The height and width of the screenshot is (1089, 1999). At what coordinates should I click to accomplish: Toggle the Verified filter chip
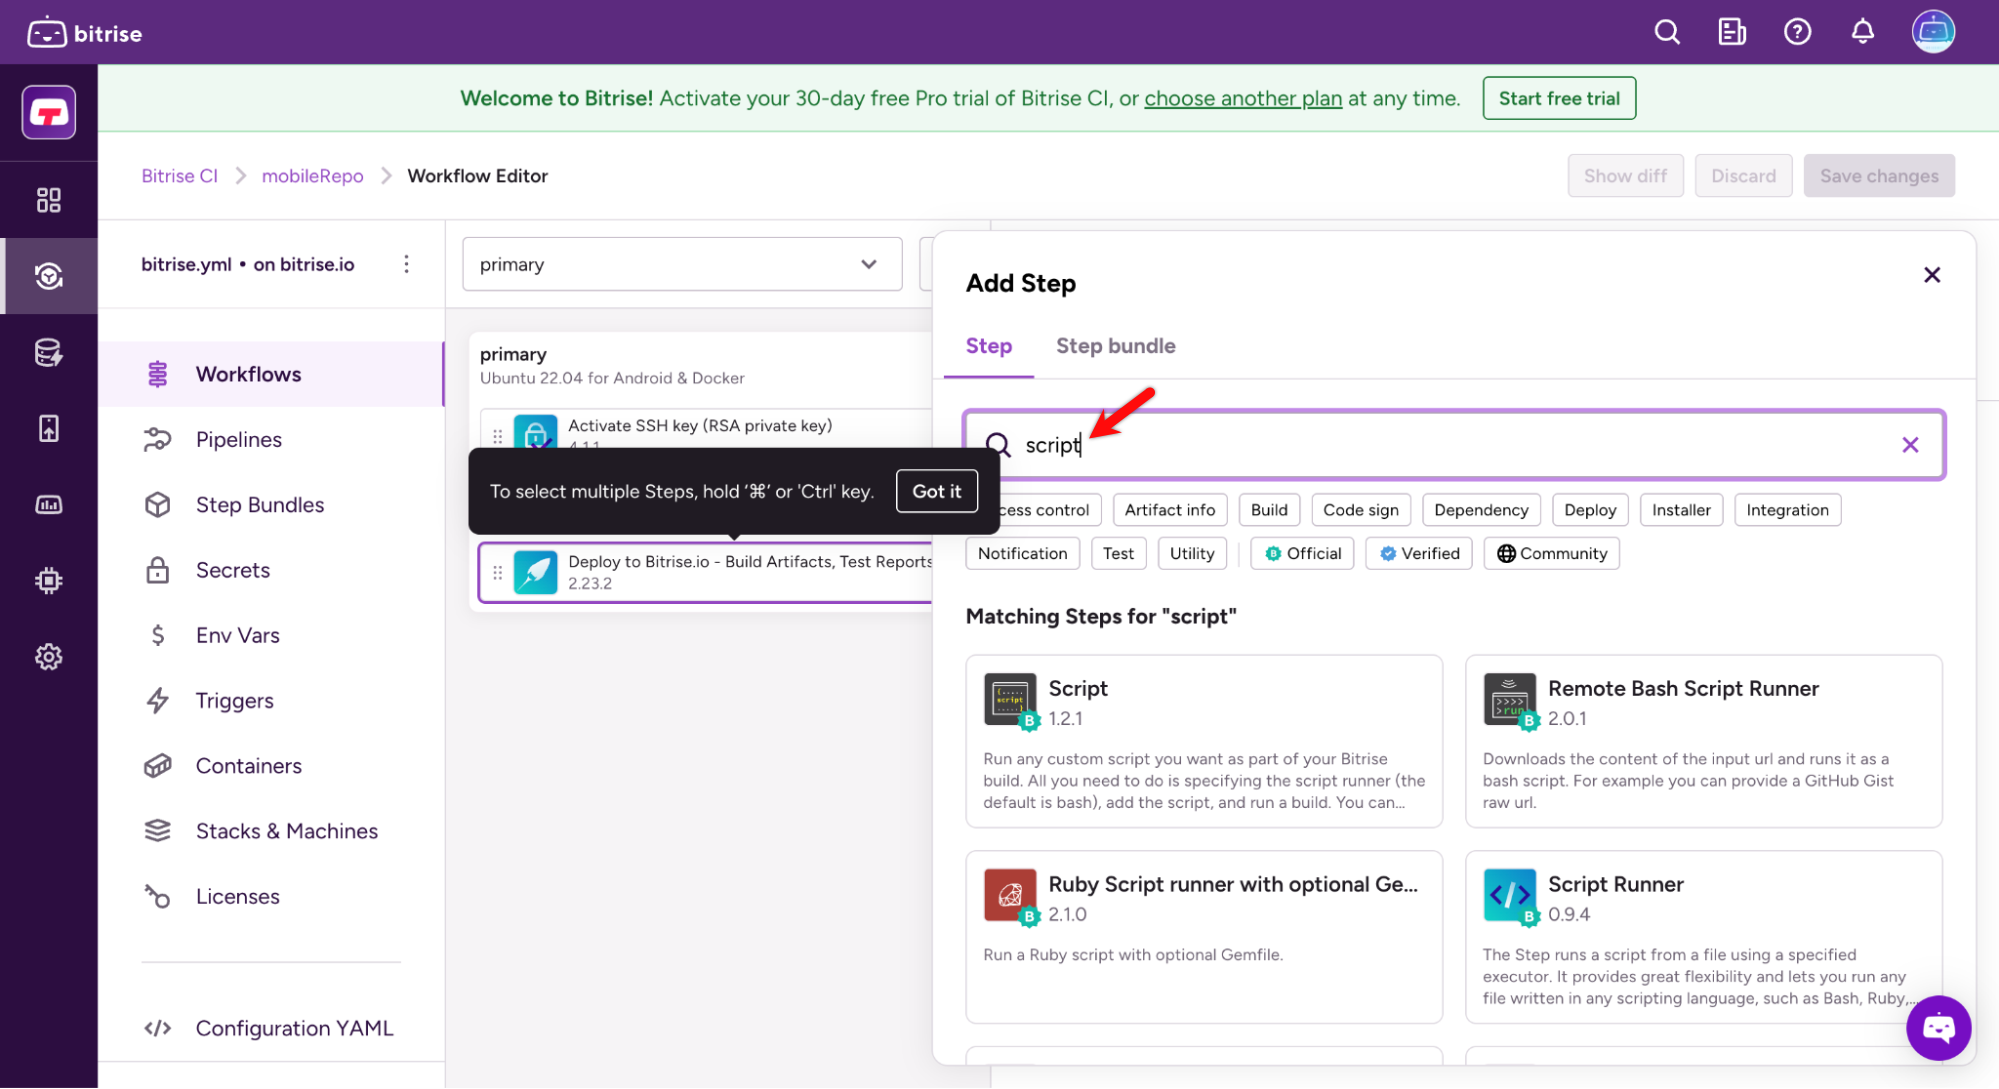(x=1419, y=553)
